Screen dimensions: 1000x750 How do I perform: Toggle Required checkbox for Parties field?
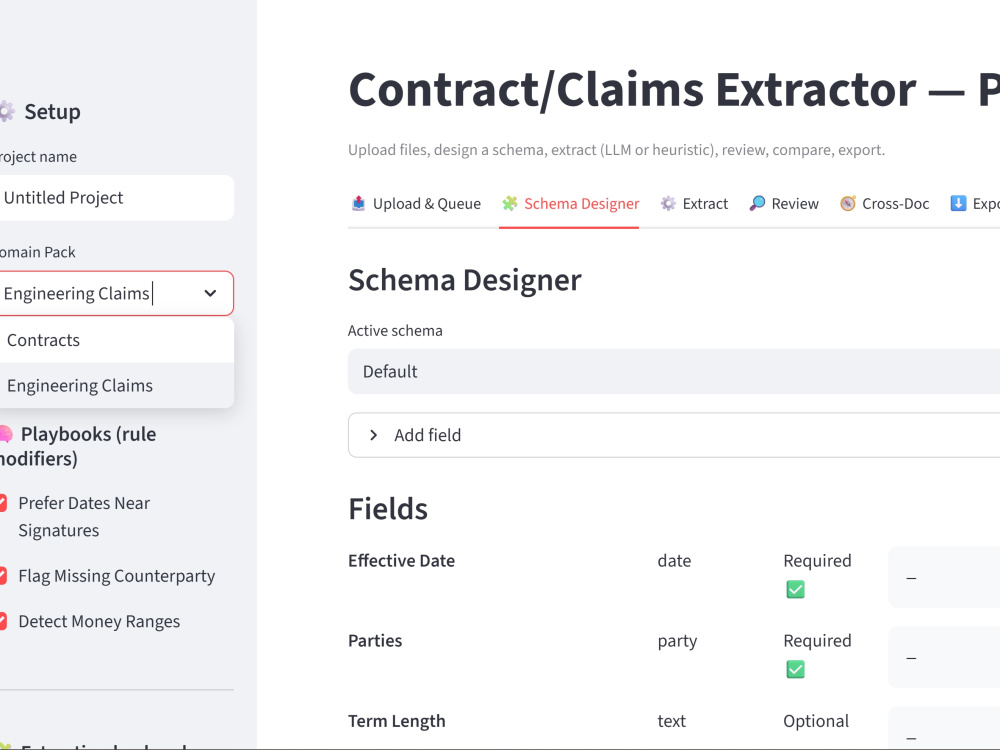coord(795,669)
